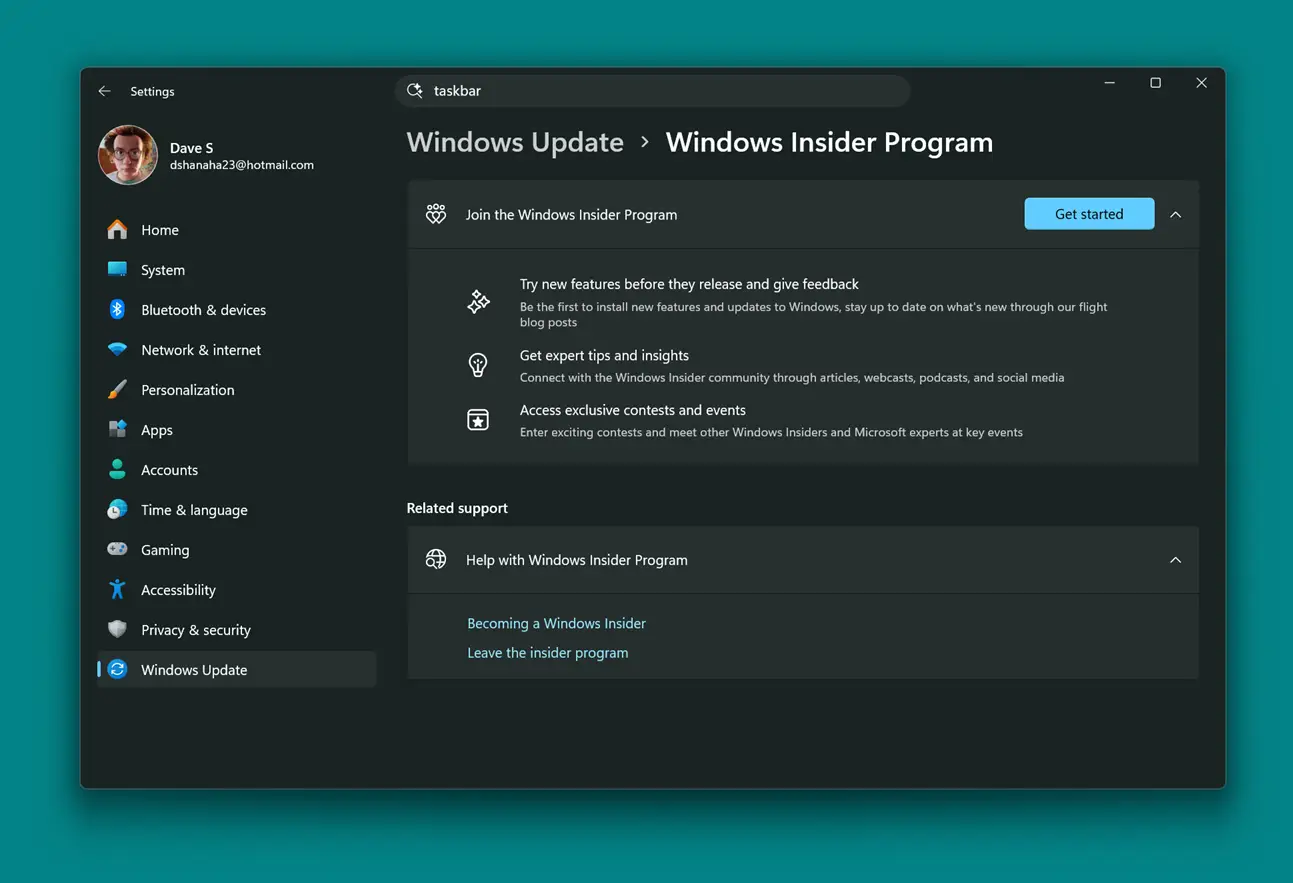Click the star calendar icon beside contests
Image resolution: width=1293 pixels, height=883 pixels.
[479, 420]
